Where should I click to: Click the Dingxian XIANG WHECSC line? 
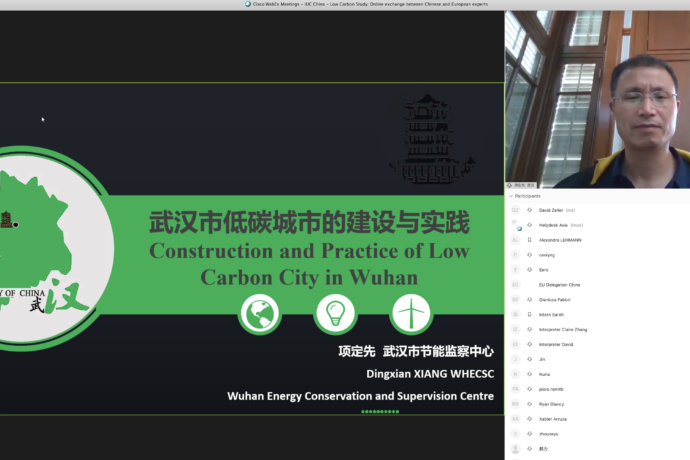pos(430,374)
